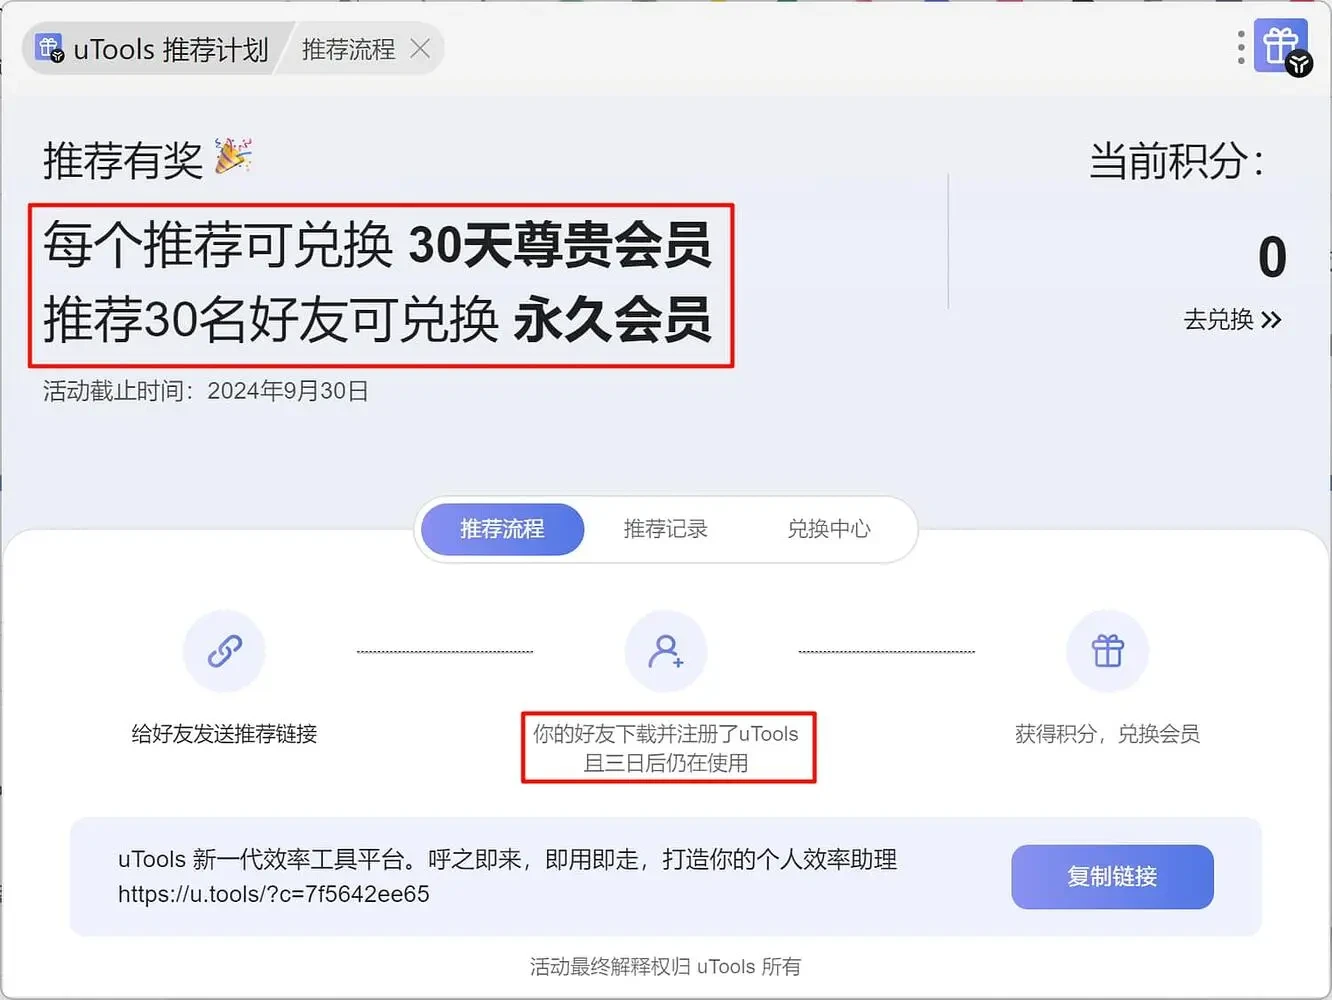Click the referral URL https://u.tools/?c=7f5642ee65
Screen dimensions: 1332x1000
[274, 894]
